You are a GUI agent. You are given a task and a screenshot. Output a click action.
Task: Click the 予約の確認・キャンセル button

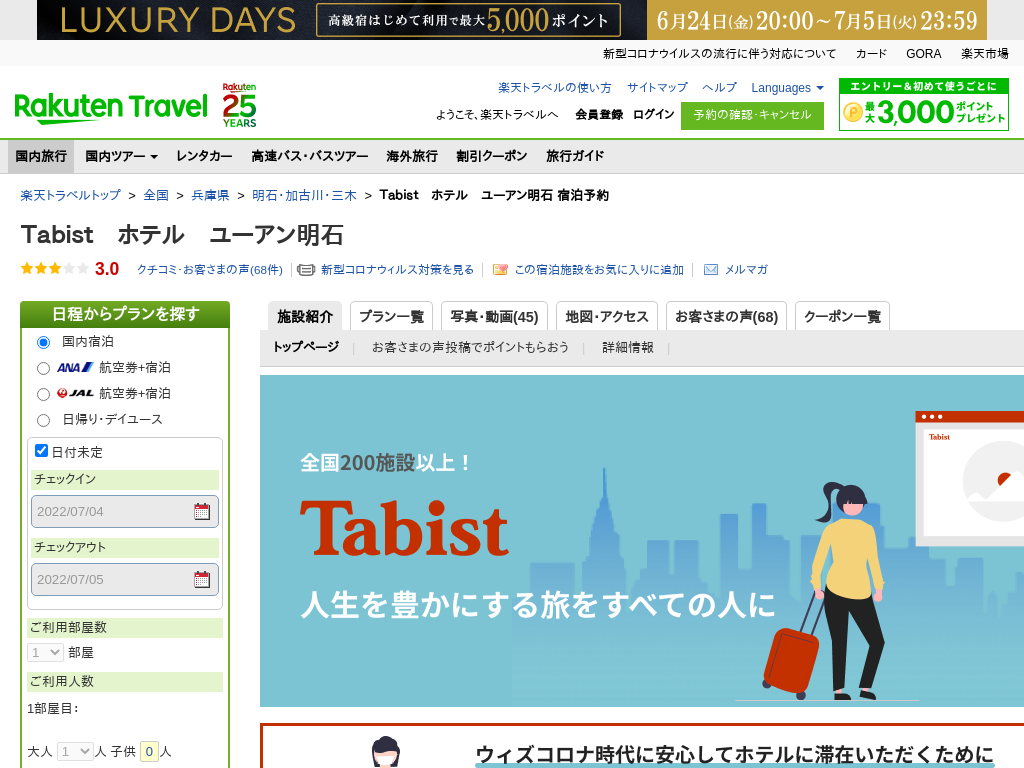point(752,116)
